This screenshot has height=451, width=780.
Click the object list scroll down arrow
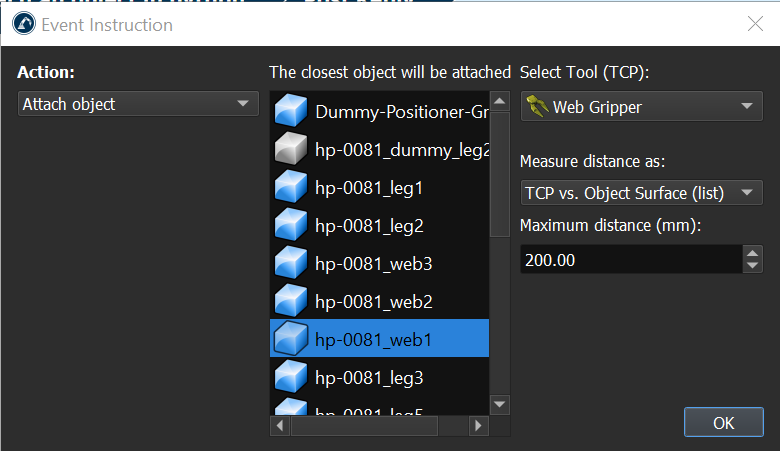(x=499, y=404)
